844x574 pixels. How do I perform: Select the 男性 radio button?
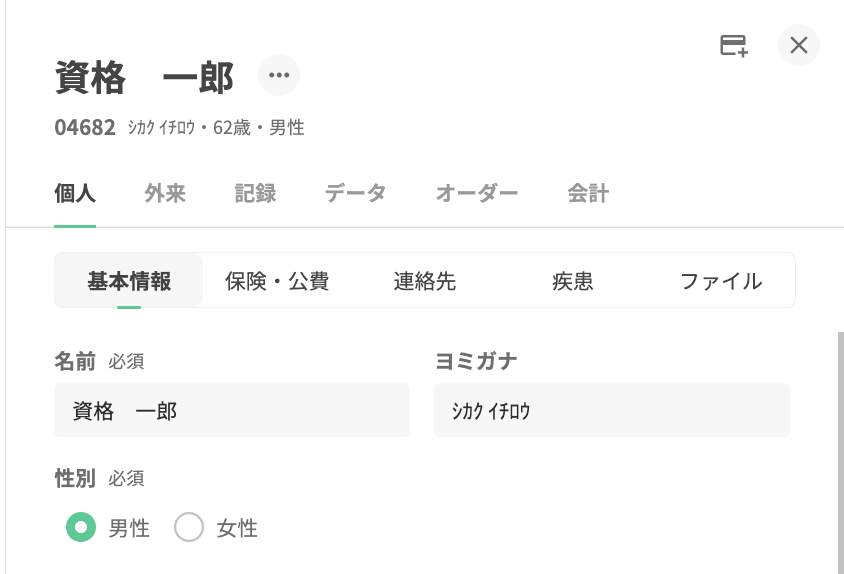(x=81, y=527)
